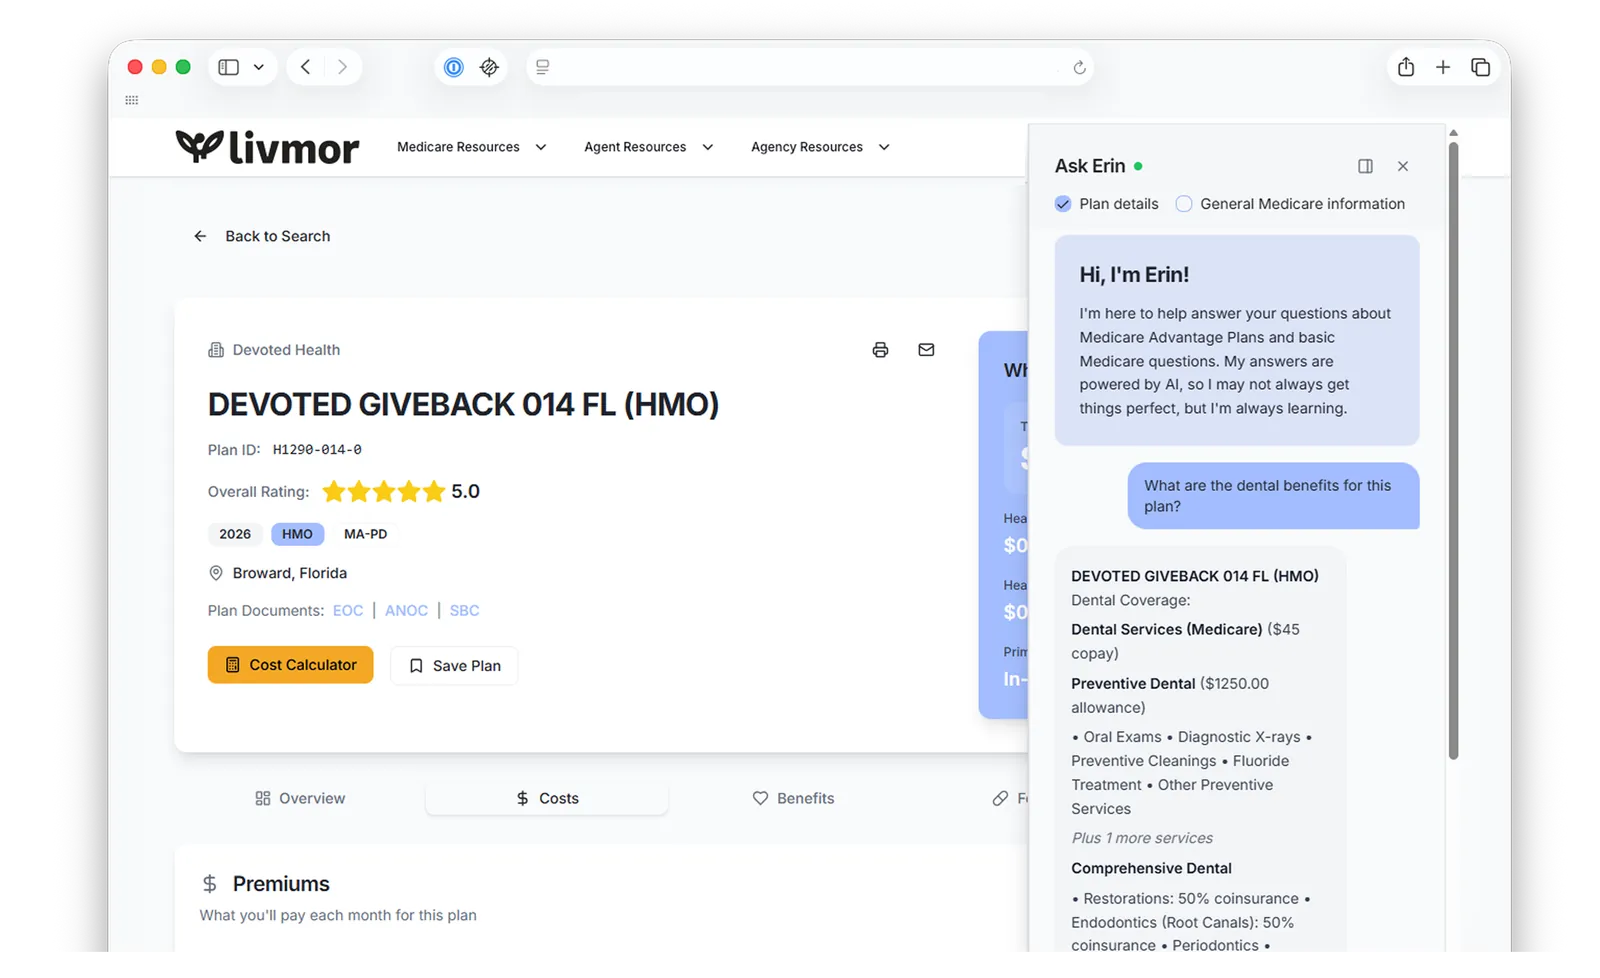Click the 2026 year badge
Viewport: 1600px width, 978px height.
[x=235, y=534]
